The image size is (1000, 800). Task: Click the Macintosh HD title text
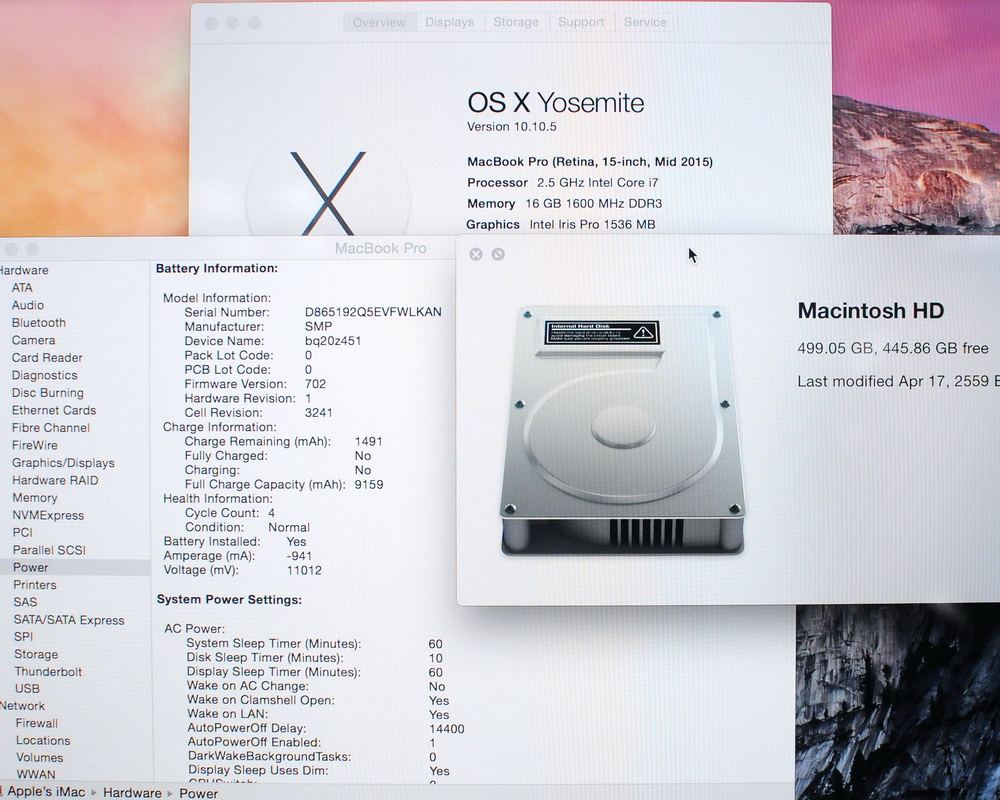coord(871,311)
